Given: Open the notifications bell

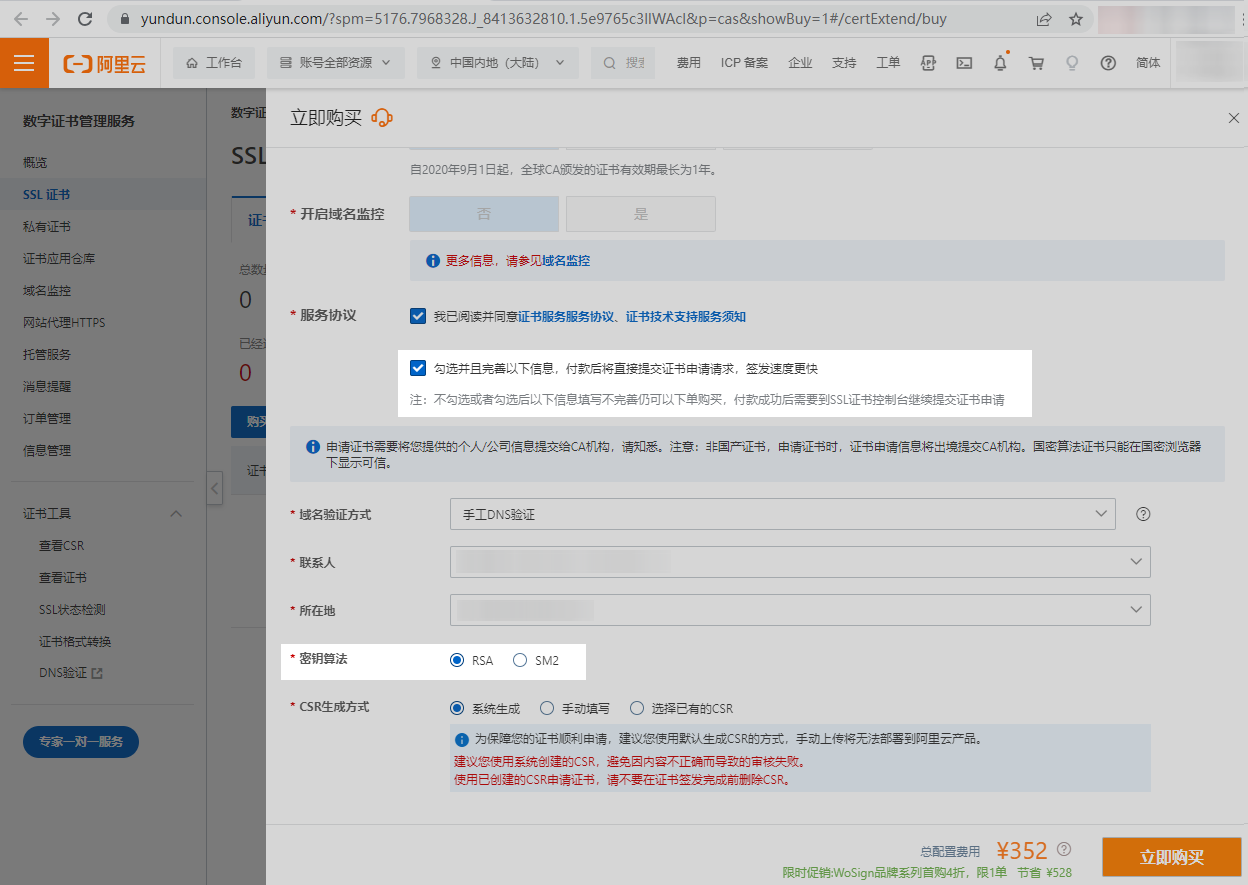Looking at the screenshot, I should (1000, 62).
